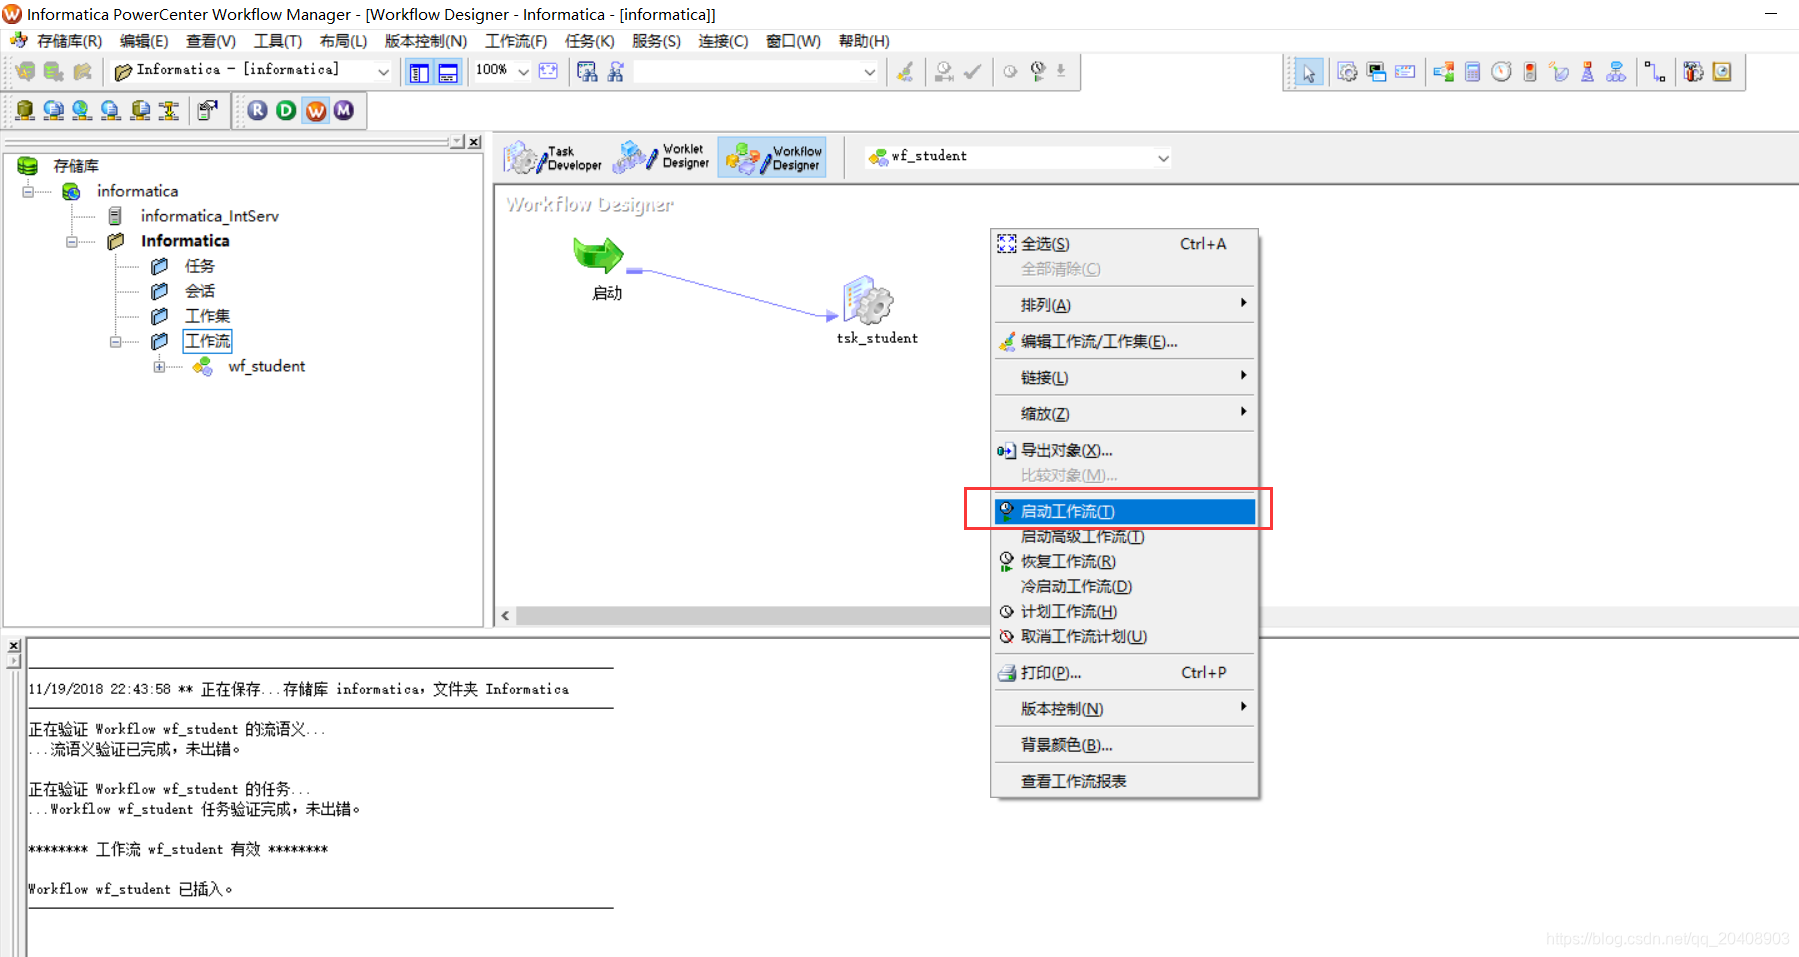Open the Informatica folder dropdown
Viewport: 1799px width, 957px height.
pyautogui.click(x=383, y=71)
